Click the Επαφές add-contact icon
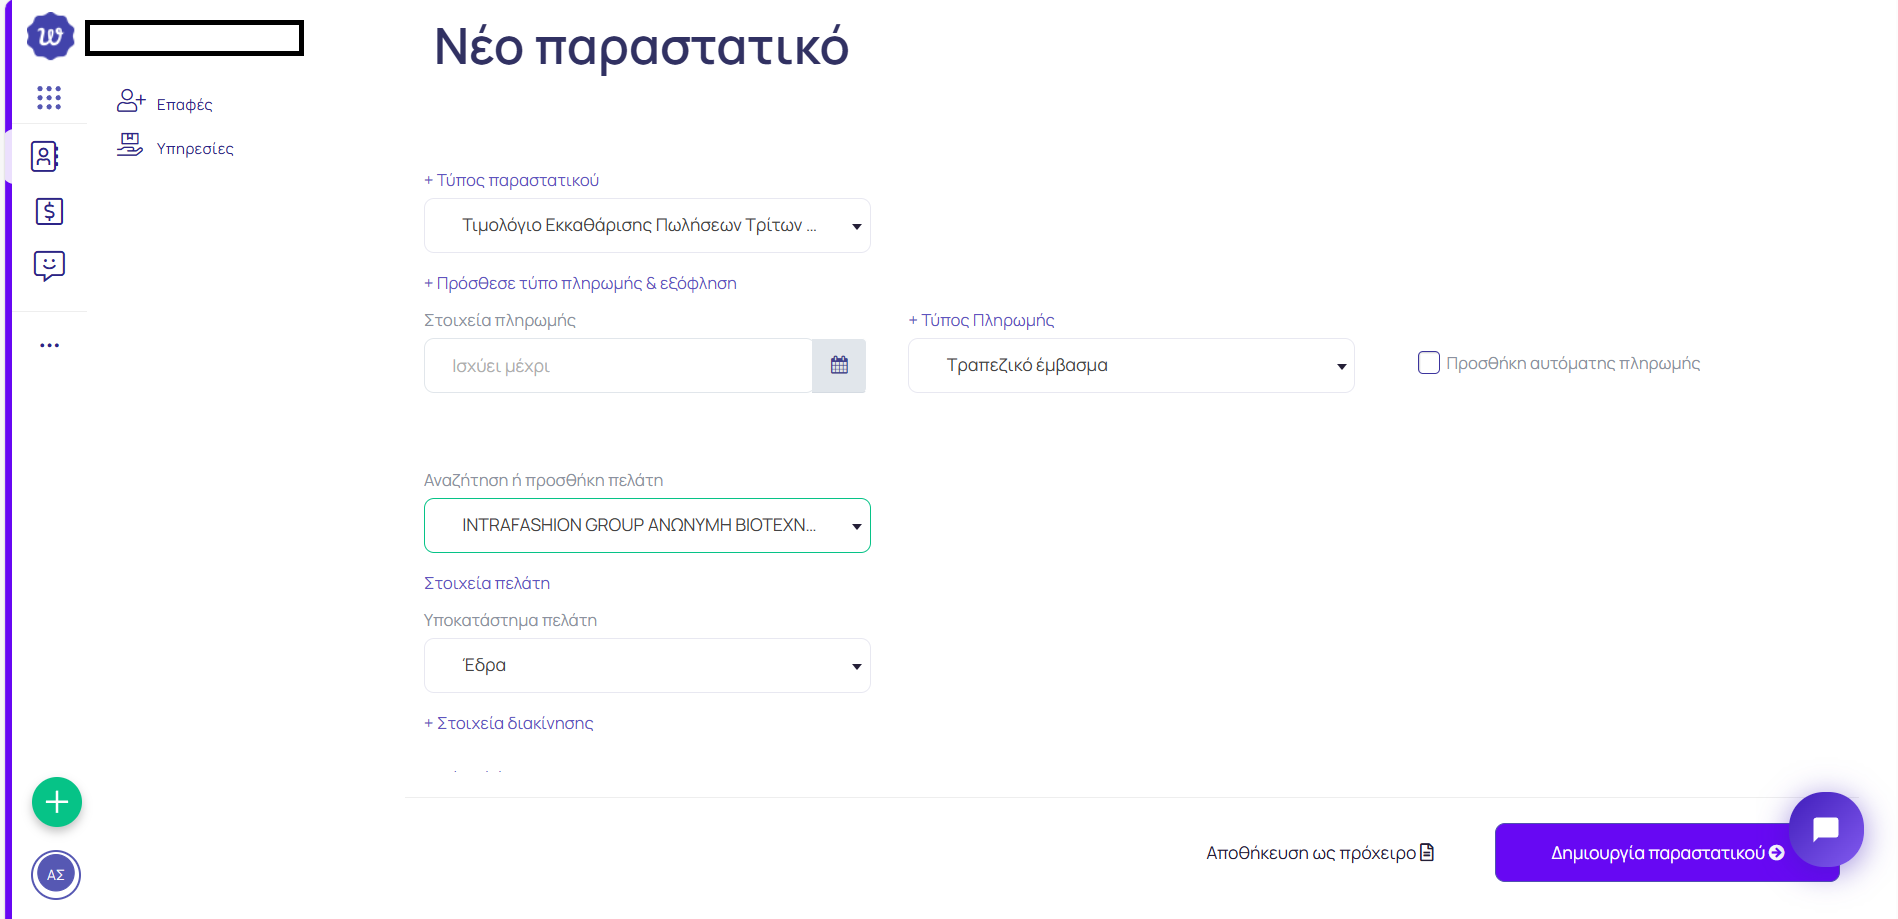Screen dimensions: 1898x919 point(131,101)
